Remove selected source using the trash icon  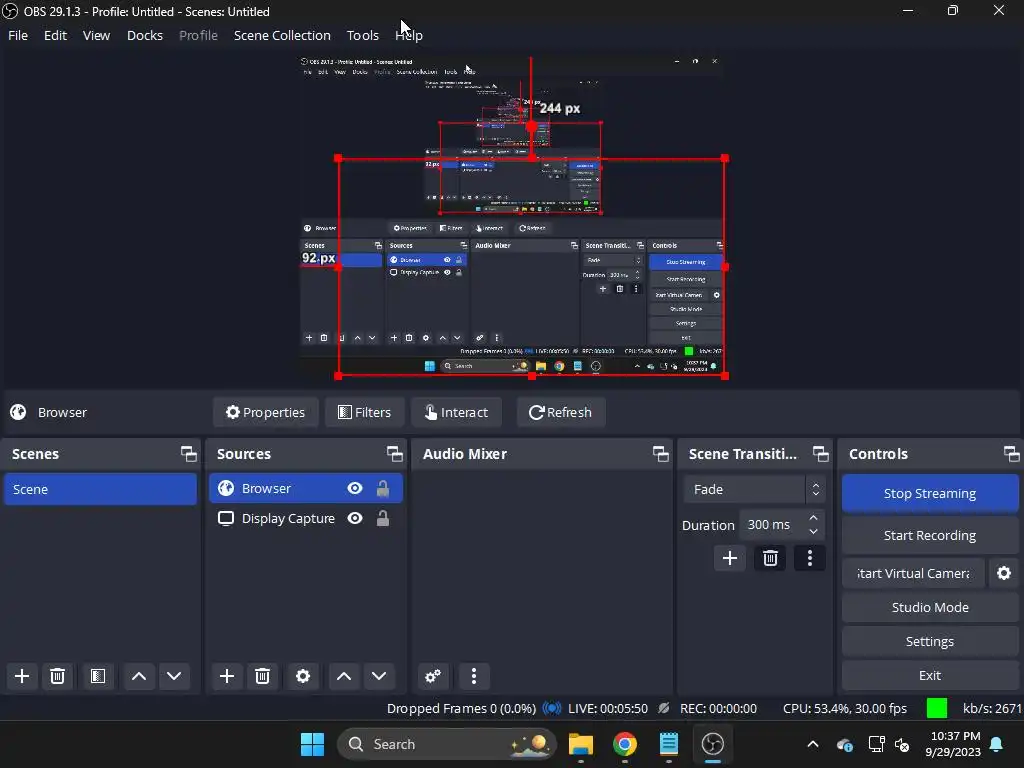point(263,676)
